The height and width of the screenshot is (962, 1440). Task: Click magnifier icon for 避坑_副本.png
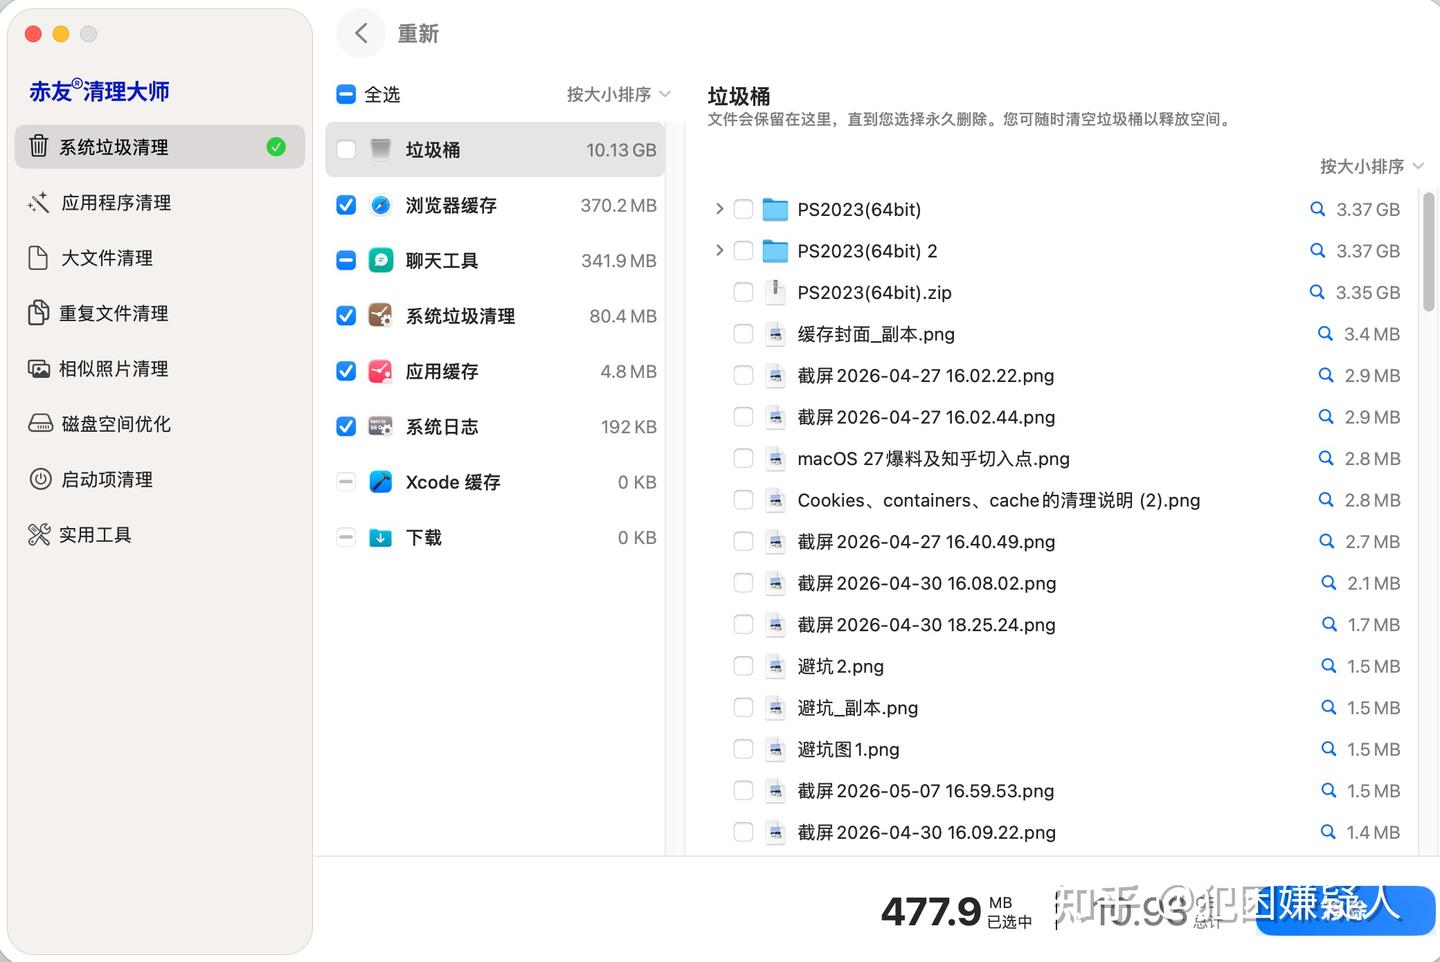(x=1329, y=707)
